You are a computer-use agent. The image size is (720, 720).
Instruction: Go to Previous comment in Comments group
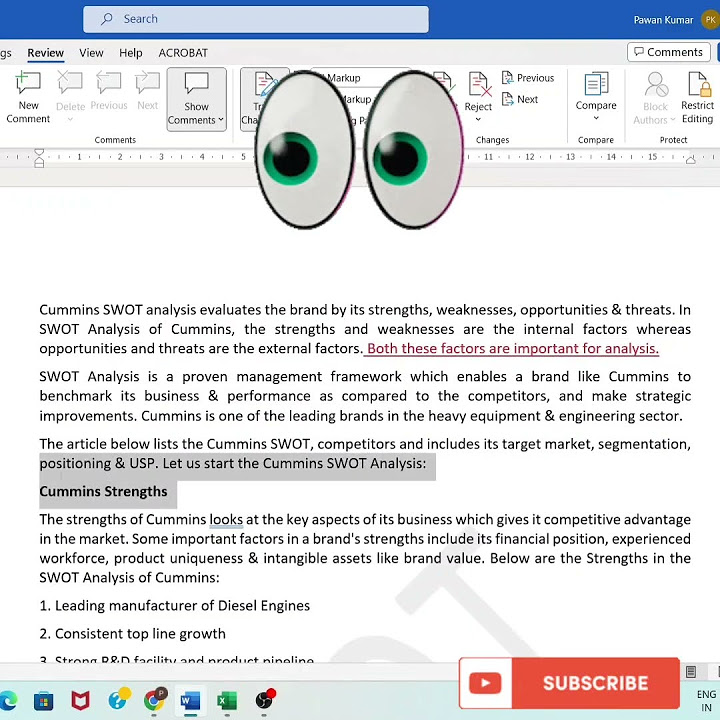pyautogui.click(x=109, y=83)
